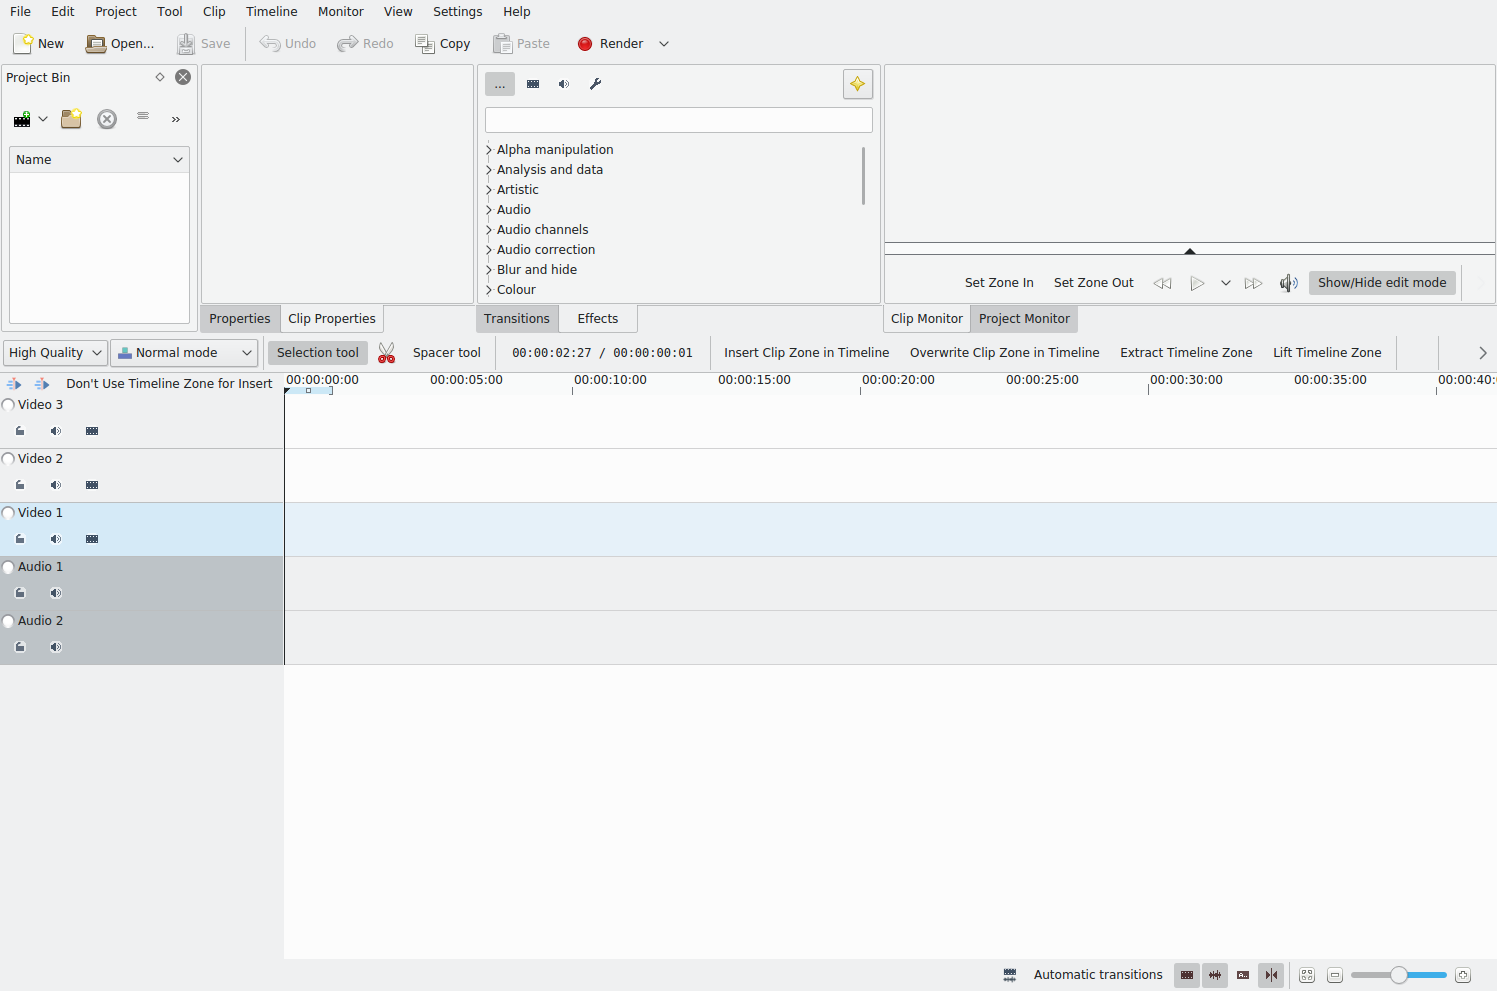Open the Name column header dropdown

click(99, 160)
